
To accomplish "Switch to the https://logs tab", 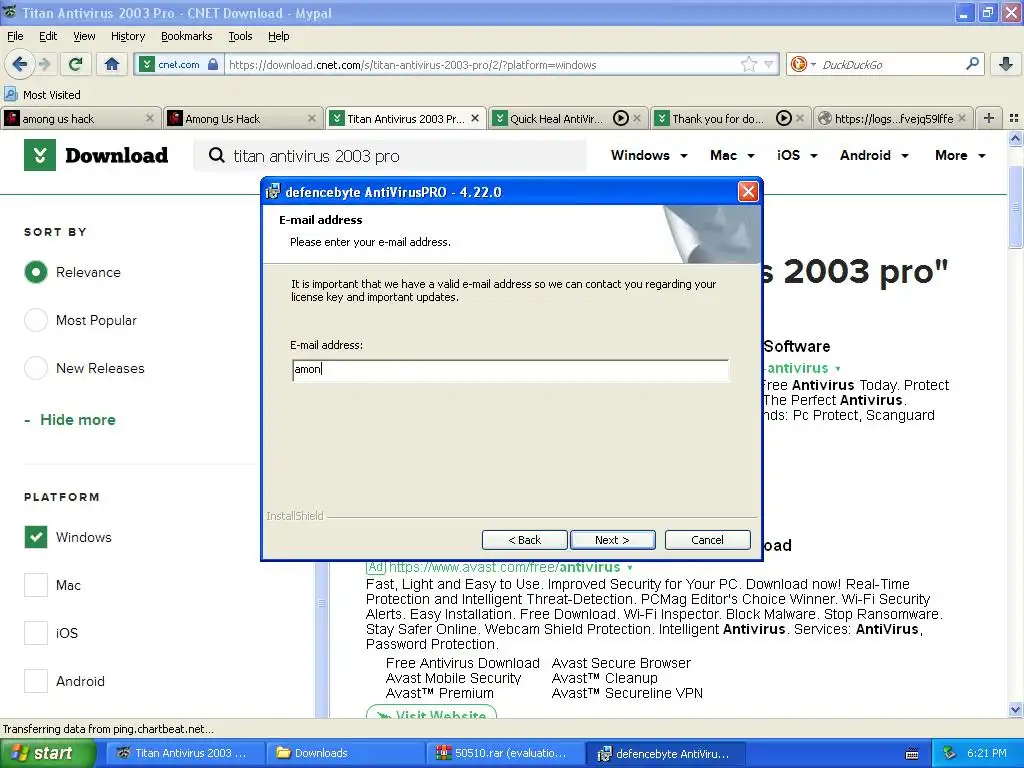I will (893, 118).
